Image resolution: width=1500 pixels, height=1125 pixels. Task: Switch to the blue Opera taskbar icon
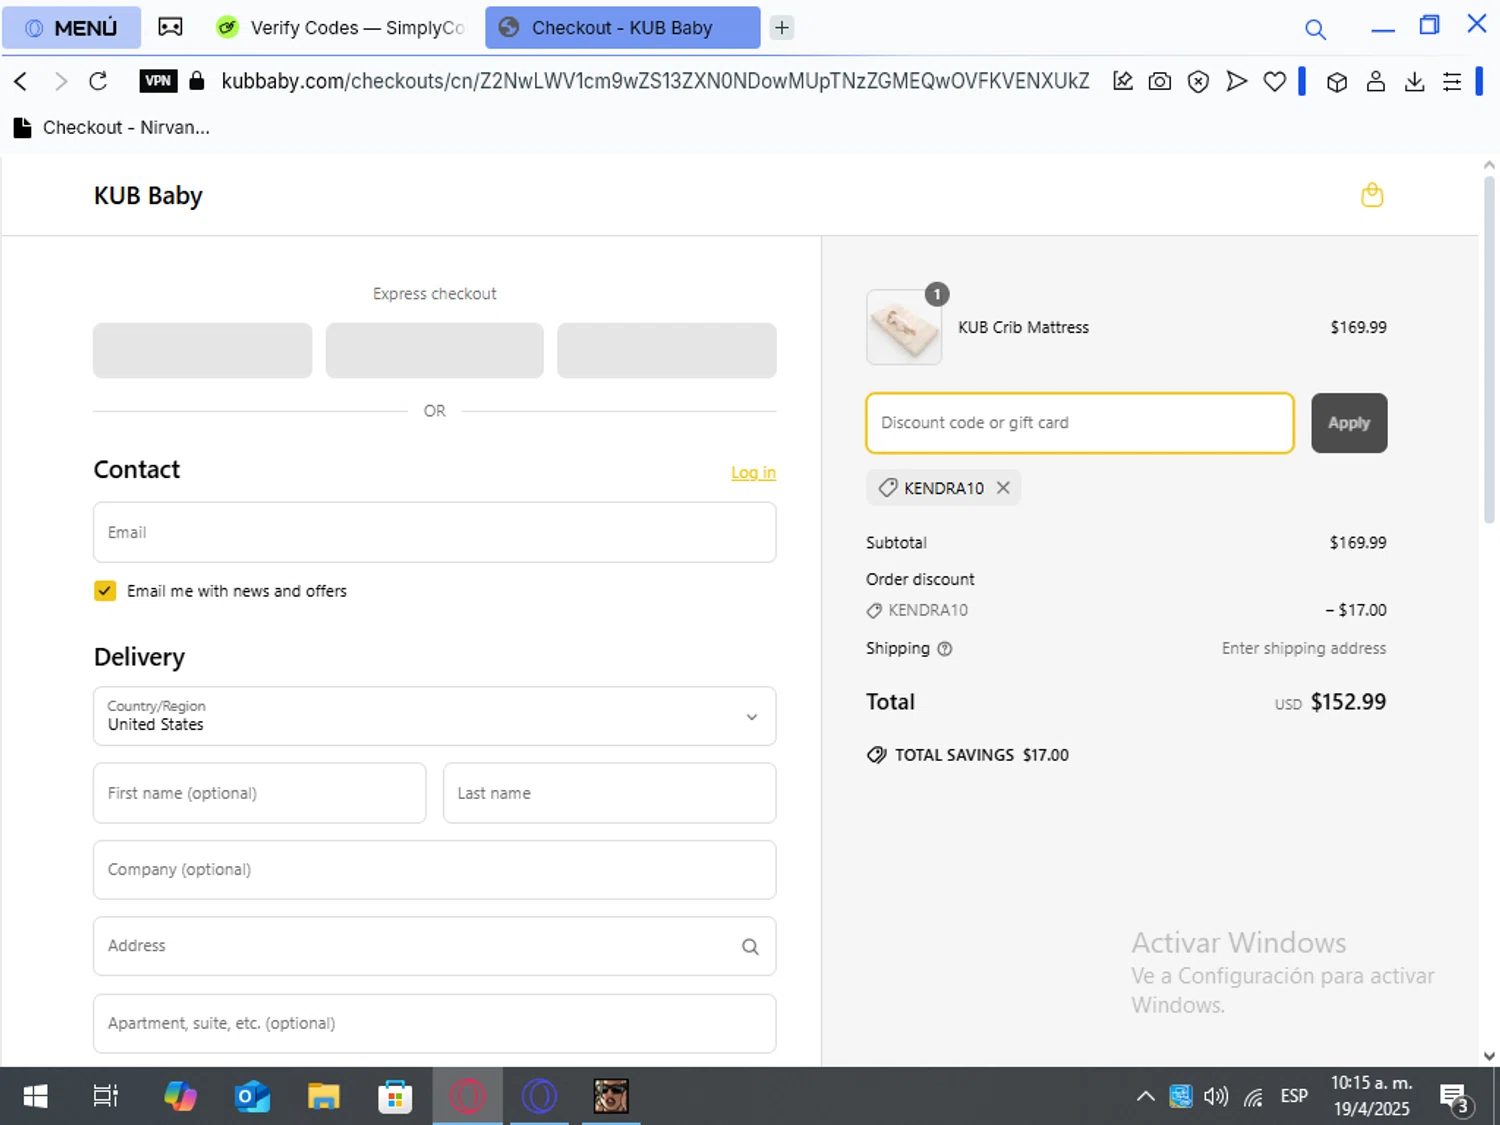tap(539, 1097)
